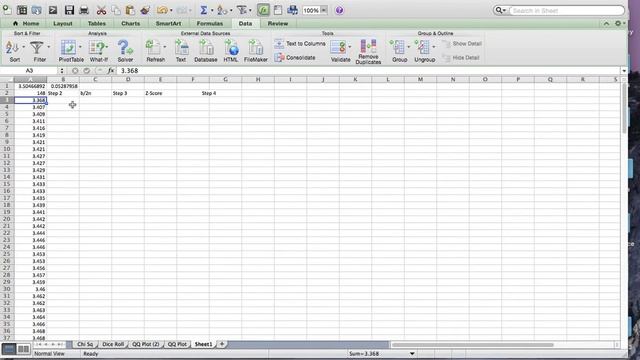Image resolution: width=640 pixels, height=360 pixels.
Task: Switch to the SmartArt ribbon tab
Action: coord(169,24)
